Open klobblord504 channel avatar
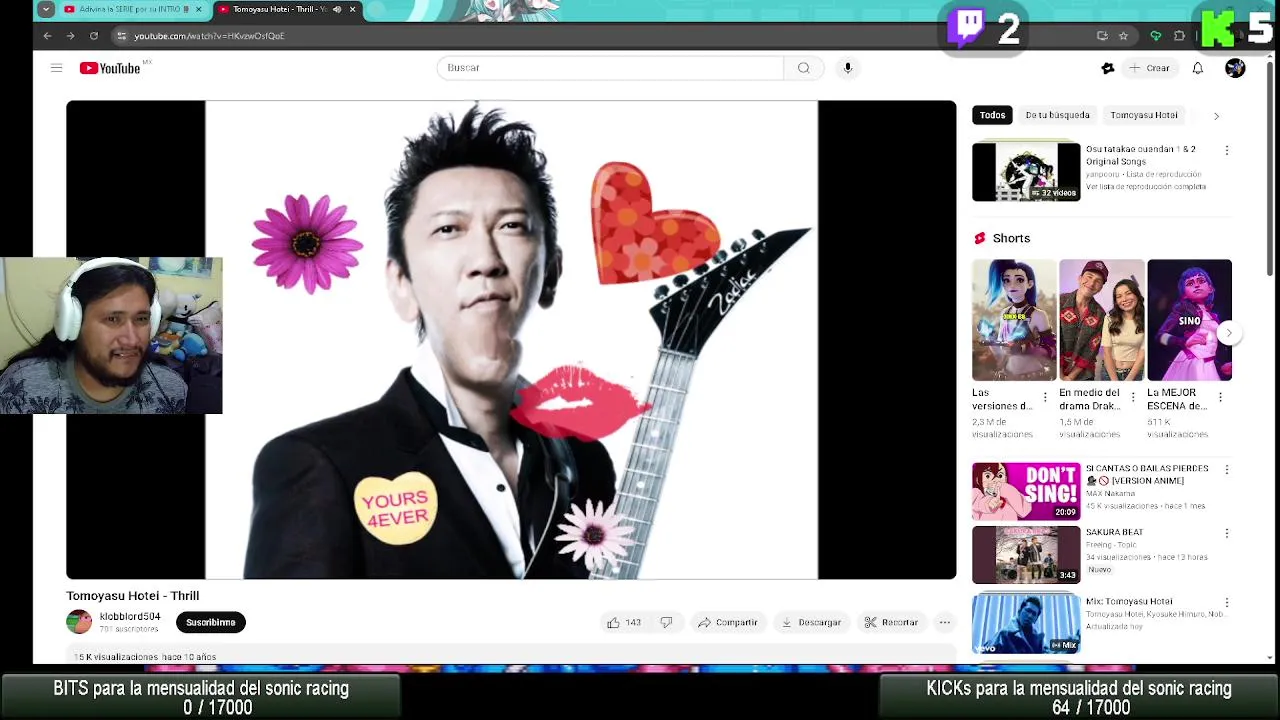Screen dimensions: 1280x720 79,622
